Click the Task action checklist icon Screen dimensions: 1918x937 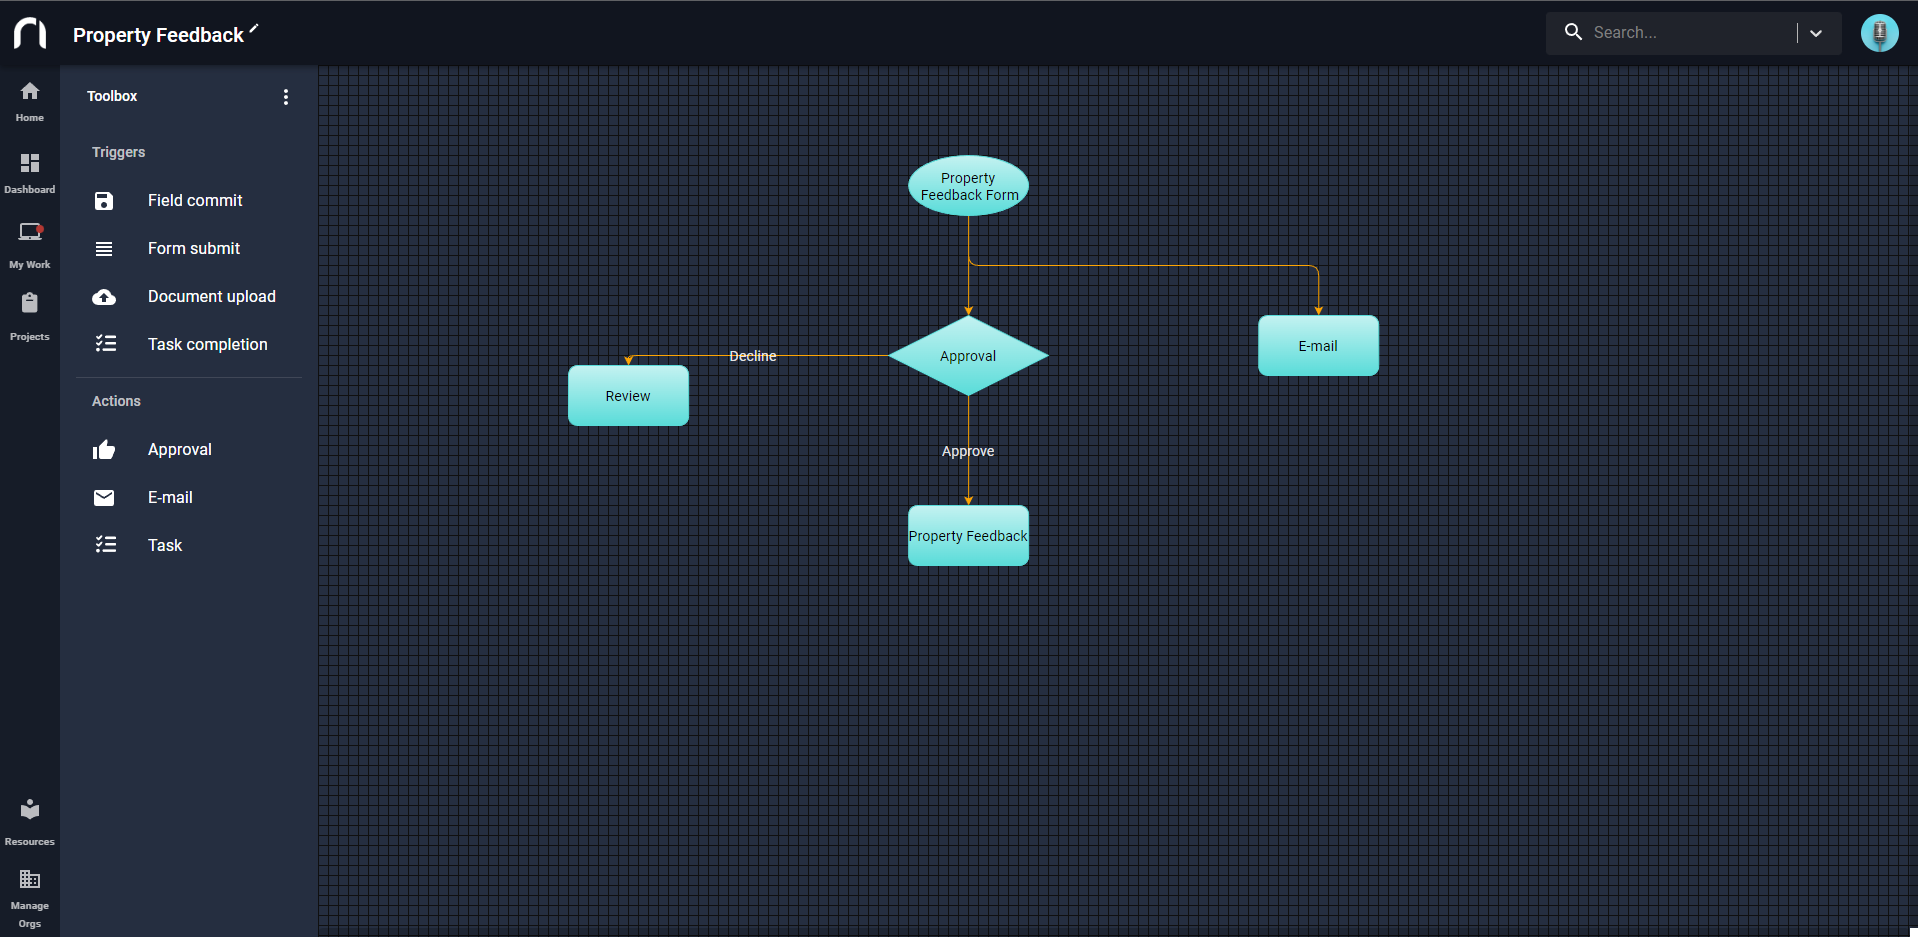coord(103,544)
